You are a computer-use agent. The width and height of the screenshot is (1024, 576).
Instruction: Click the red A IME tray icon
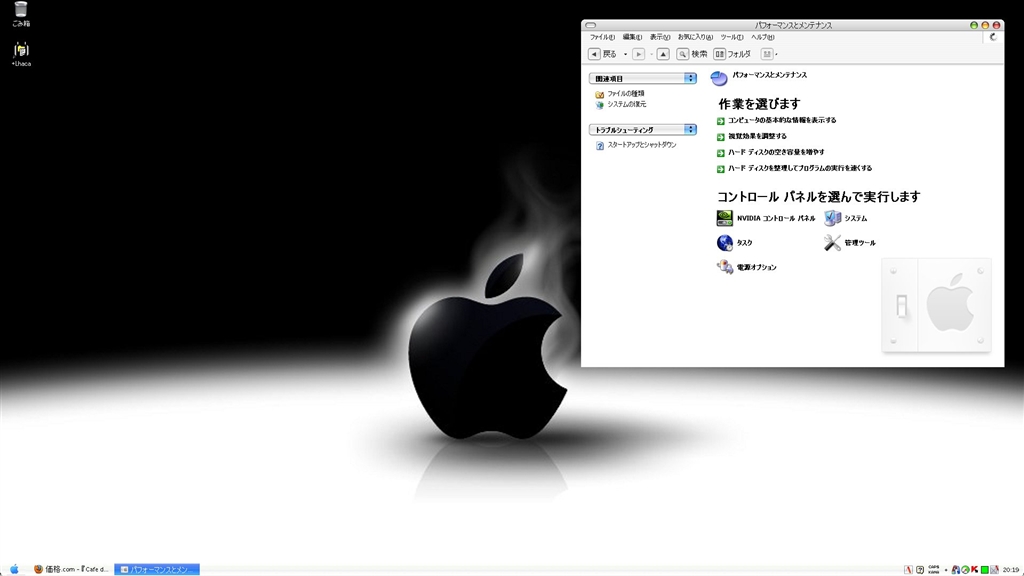(x=908, y=570)
